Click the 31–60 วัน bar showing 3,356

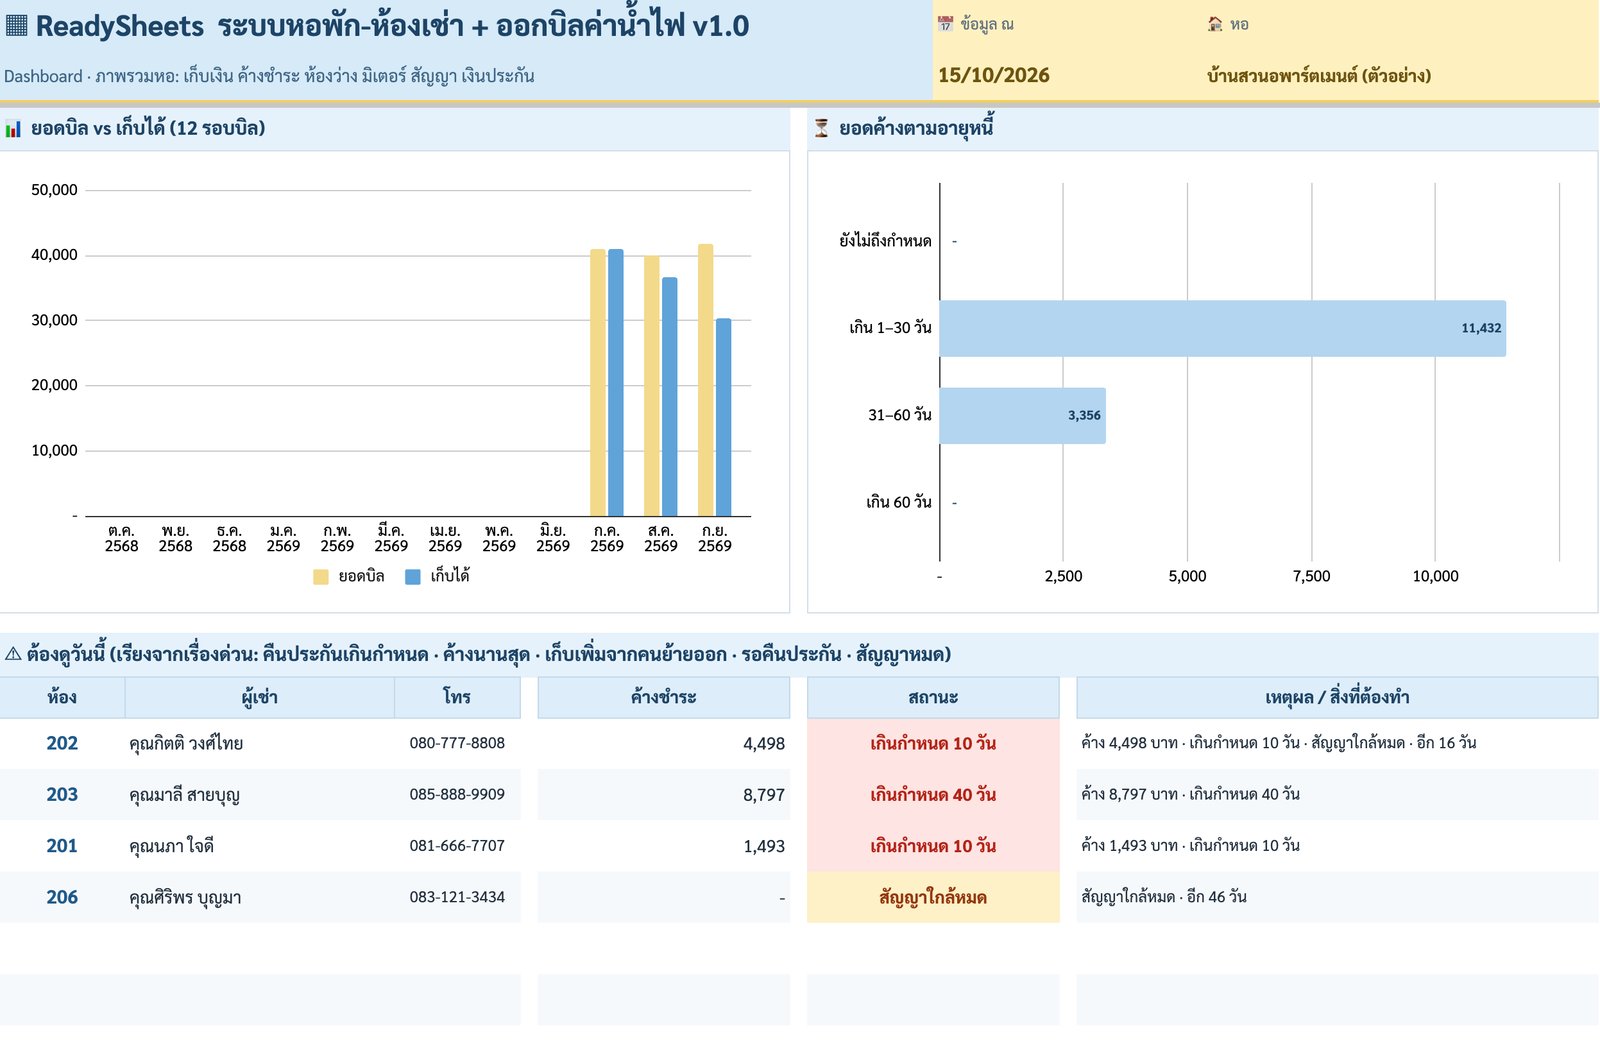[x=1022, y=415]
